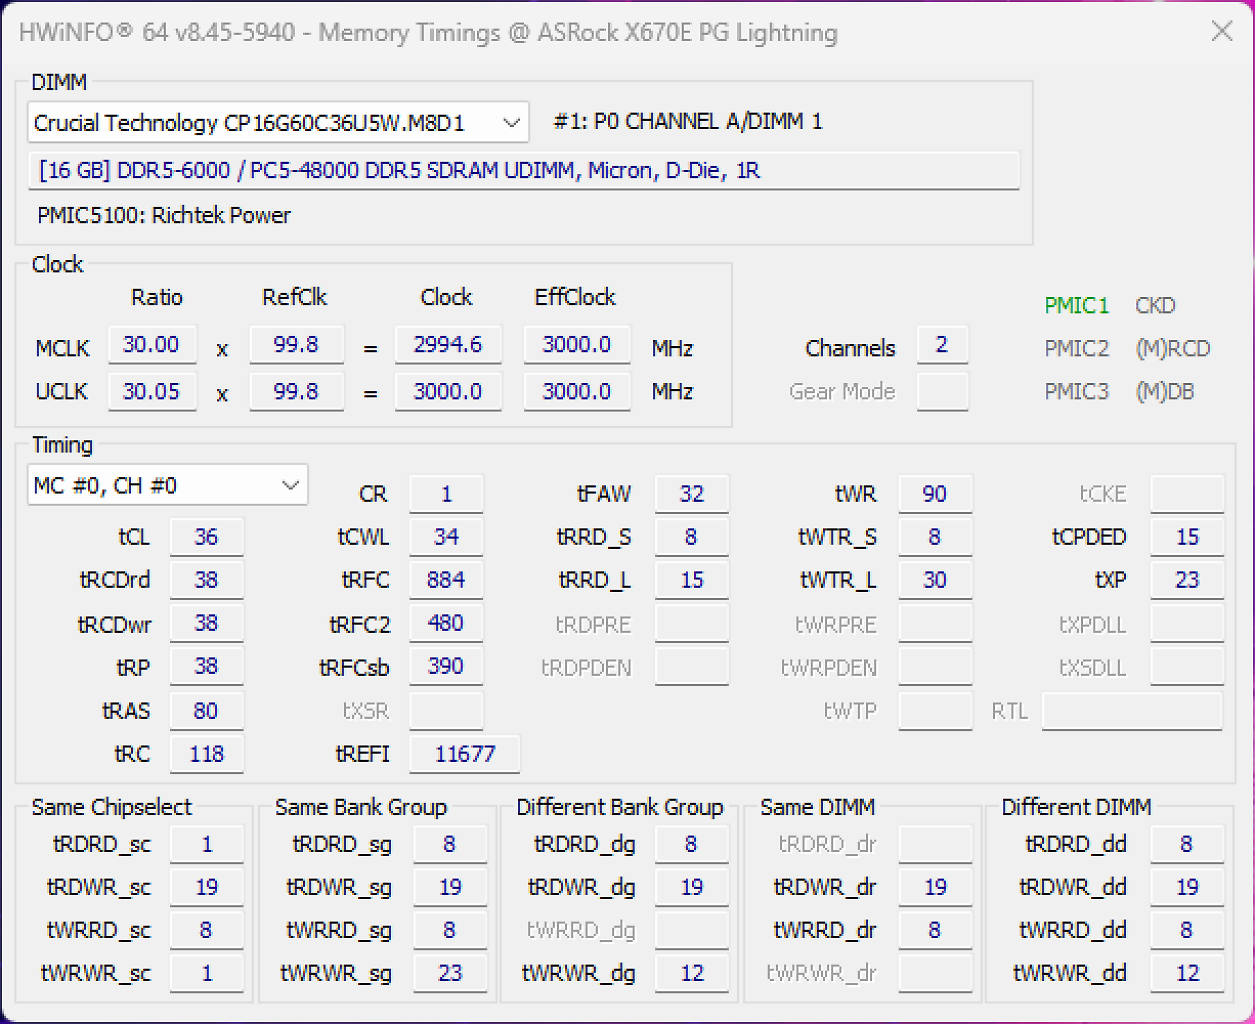Click the MCLK Clock value 2994.6
The image size is (1255, 1024).
click(448, 345)
